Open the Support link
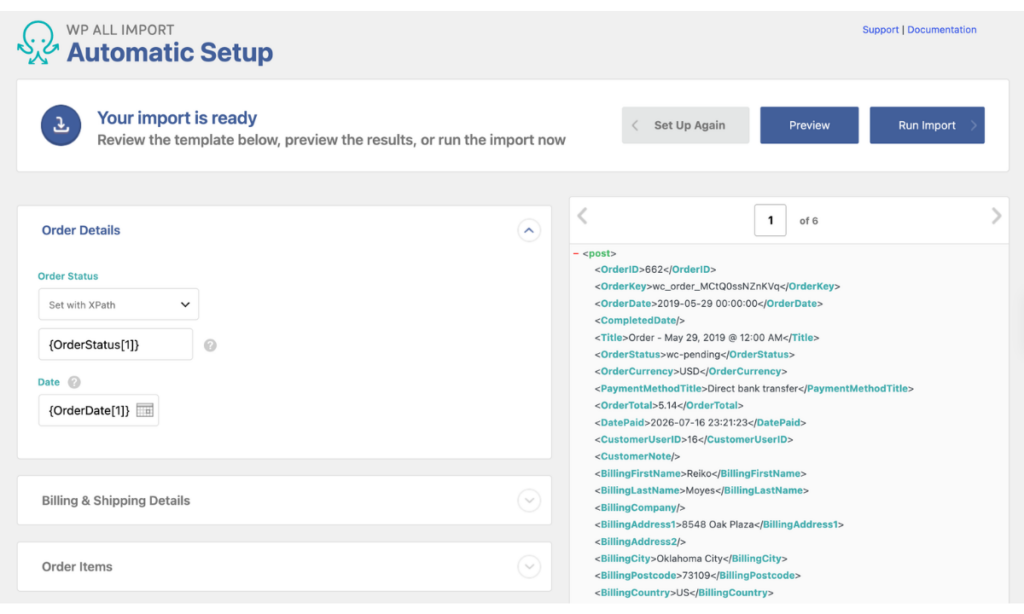Viewport: 1024px width, 614px height. click(x=880, y=29)
